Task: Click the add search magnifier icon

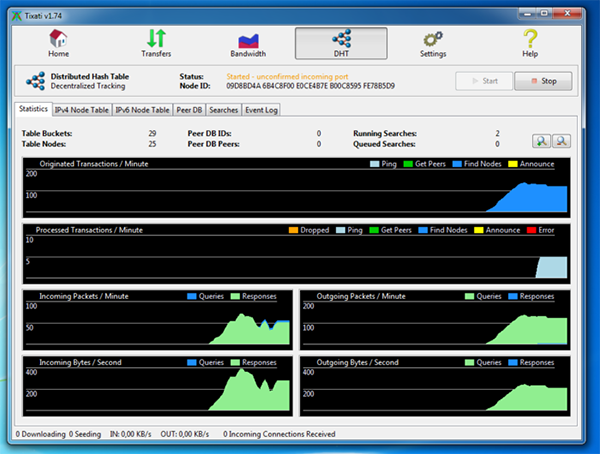Action: [541, 141]
